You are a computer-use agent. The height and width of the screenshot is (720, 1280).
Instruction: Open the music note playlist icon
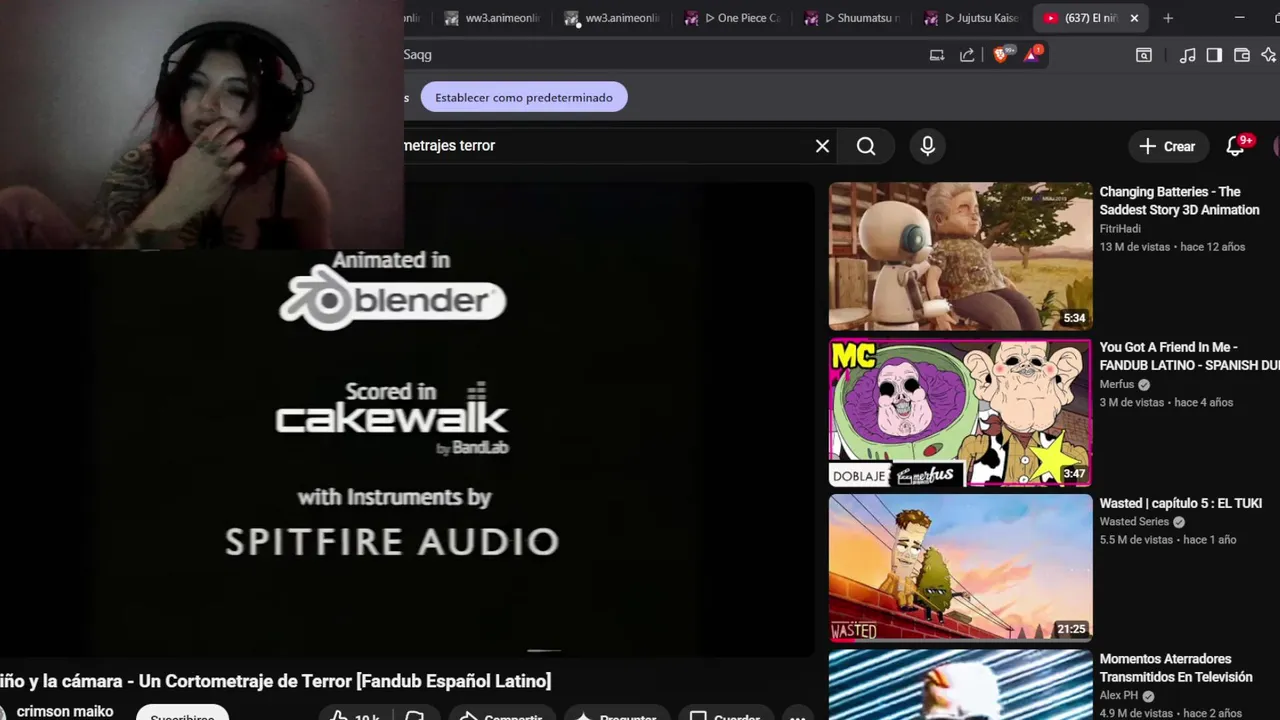coord(1187,55)
